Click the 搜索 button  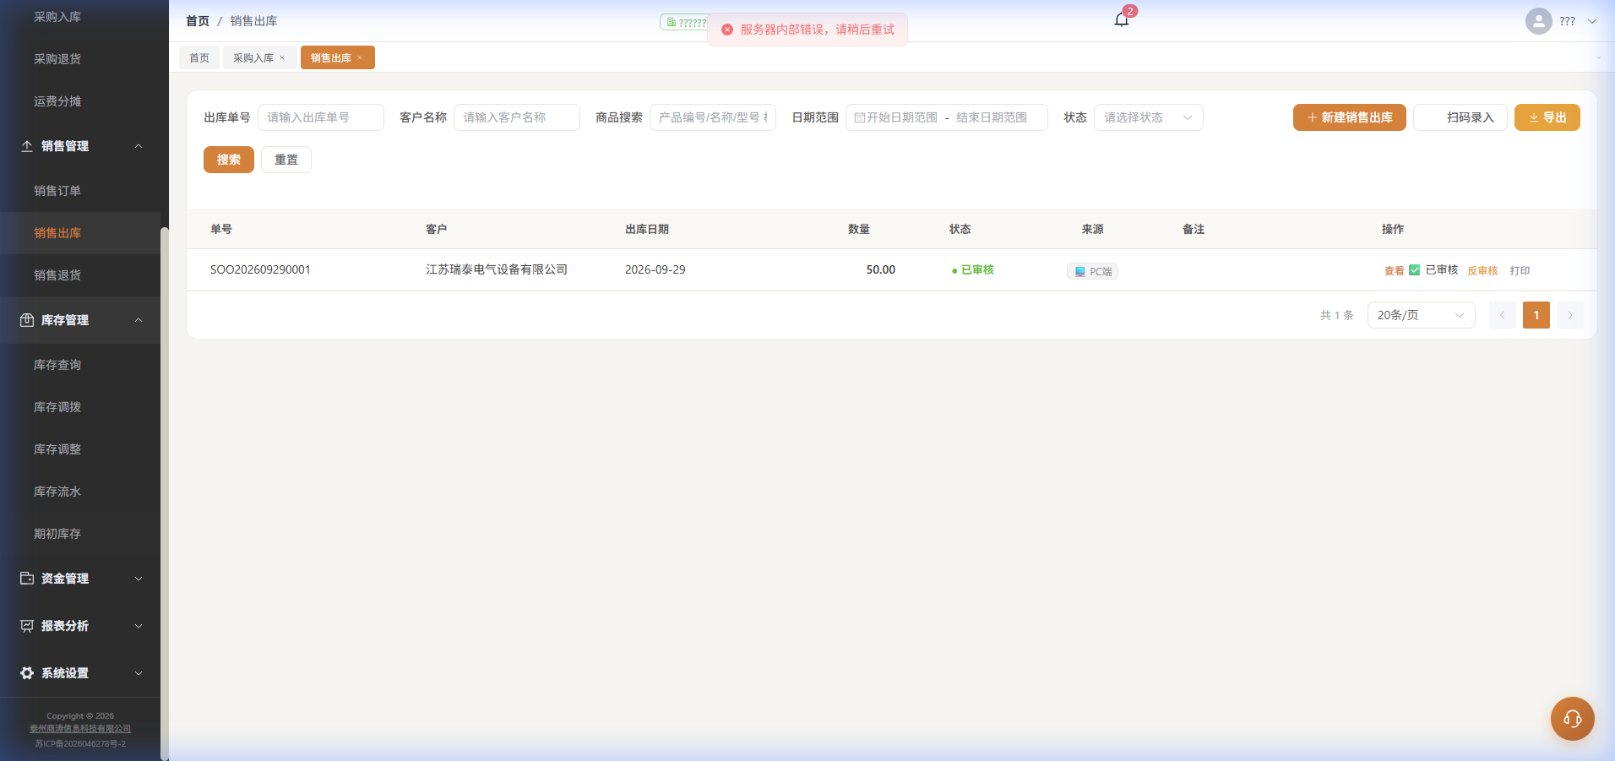[229, 160]
